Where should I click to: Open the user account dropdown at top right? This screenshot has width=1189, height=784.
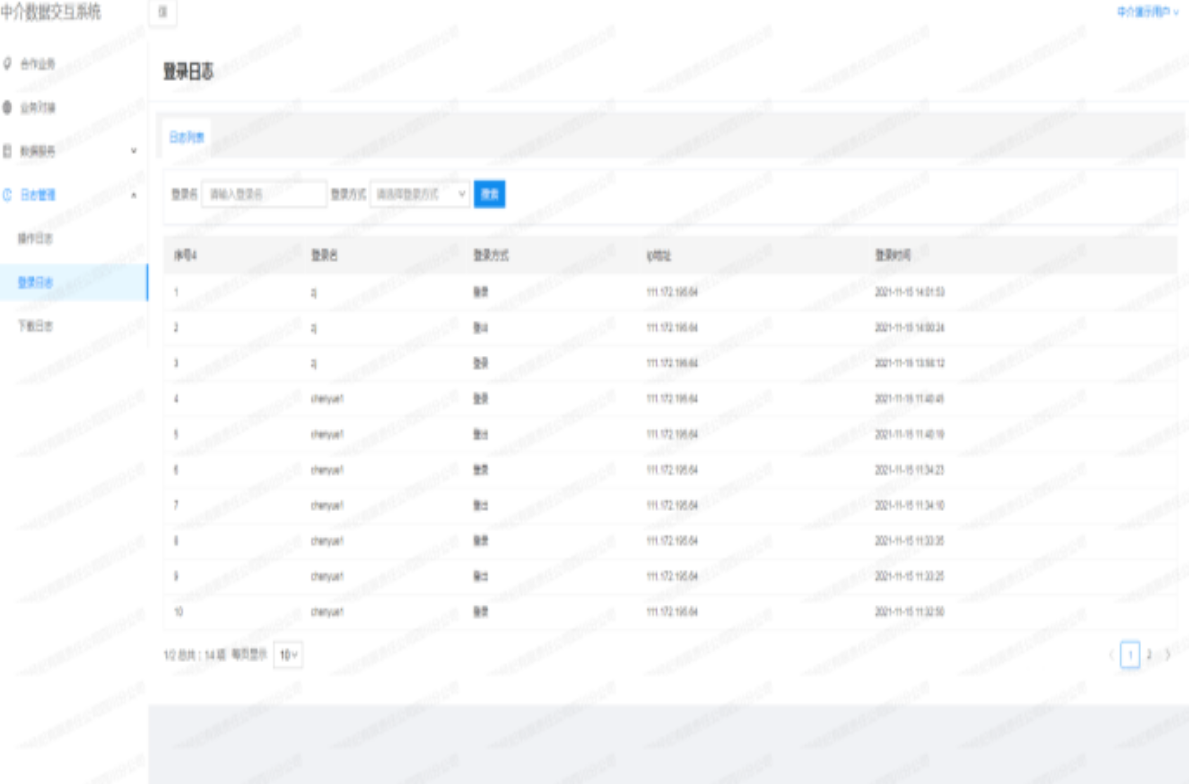[x=1147, y=12]
